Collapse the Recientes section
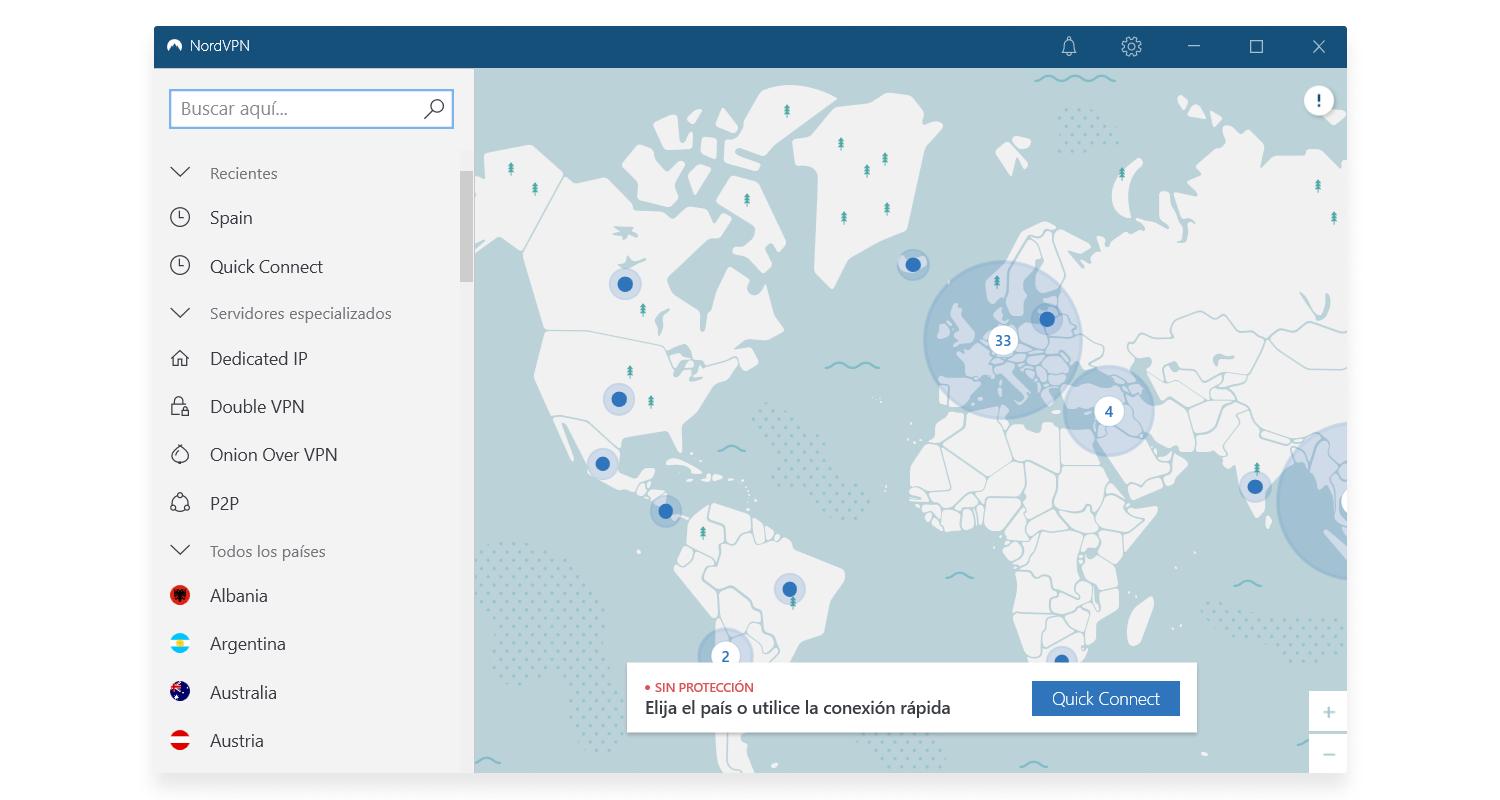 180,172
